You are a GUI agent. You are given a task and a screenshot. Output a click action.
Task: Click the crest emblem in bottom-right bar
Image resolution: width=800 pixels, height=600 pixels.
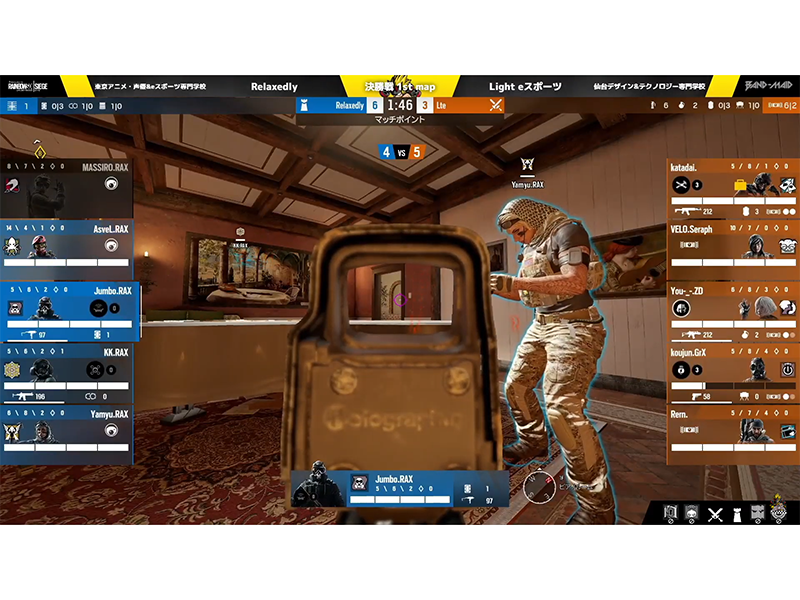click(x=778, y=509)
